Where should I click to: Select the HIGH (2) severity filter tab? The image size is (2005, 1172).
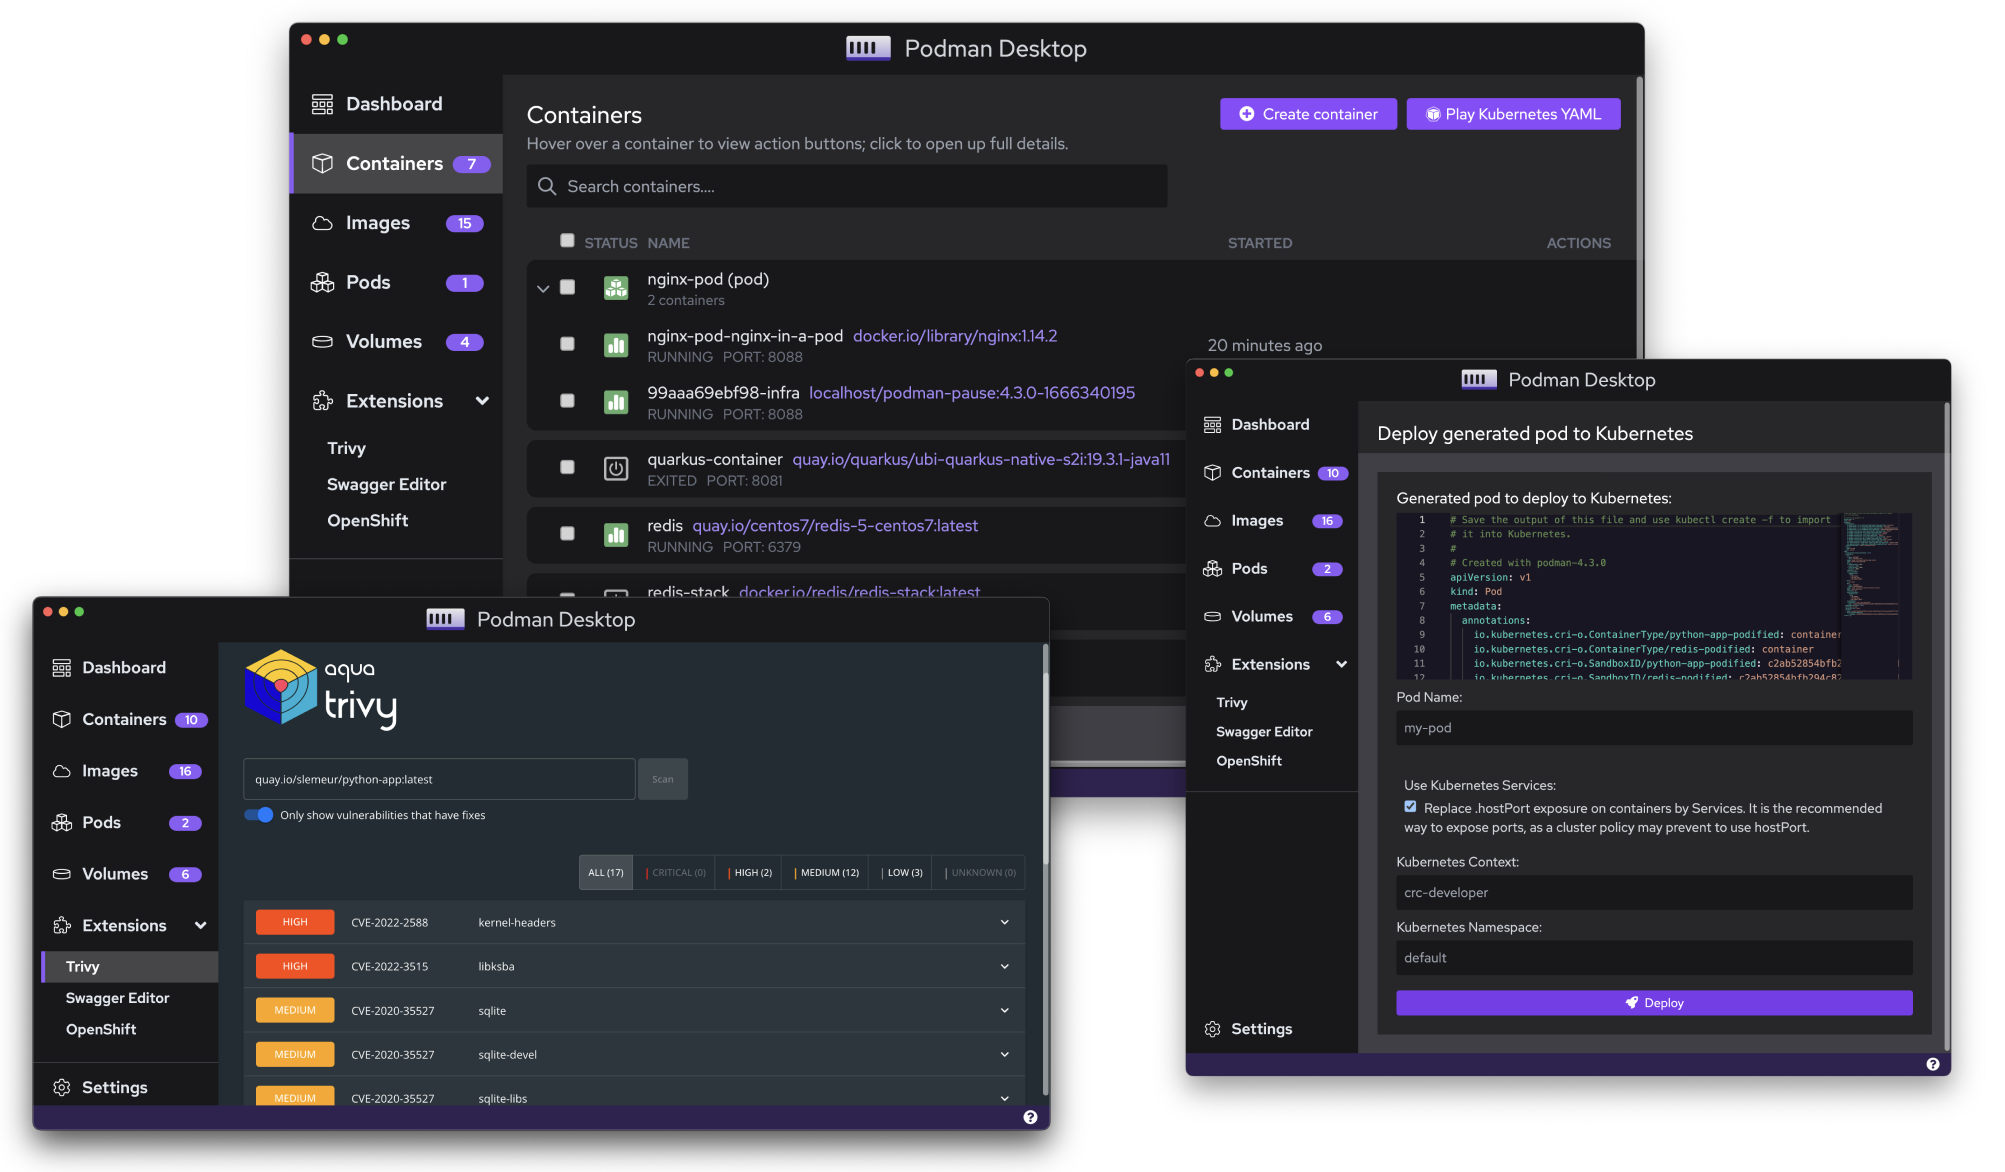pyautogui.click(x=751, y=873)
